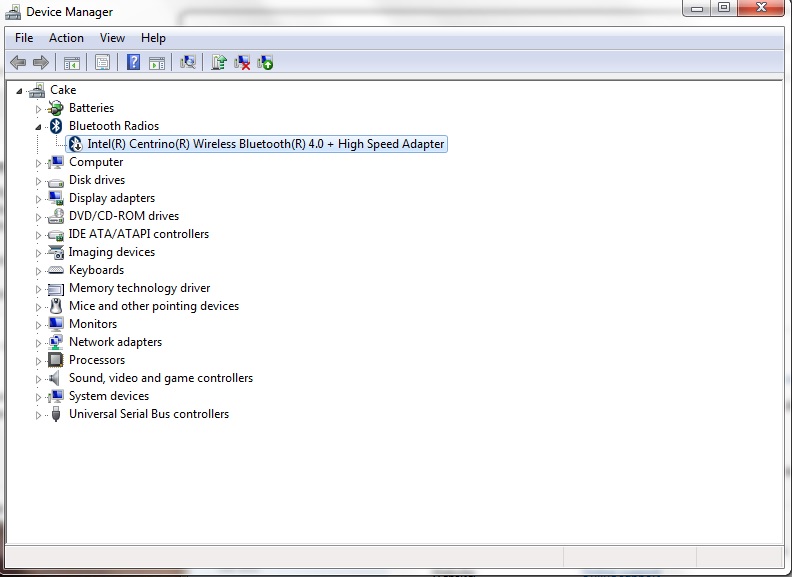
Task: Open the Help menu
Action: tap(153, 38)
